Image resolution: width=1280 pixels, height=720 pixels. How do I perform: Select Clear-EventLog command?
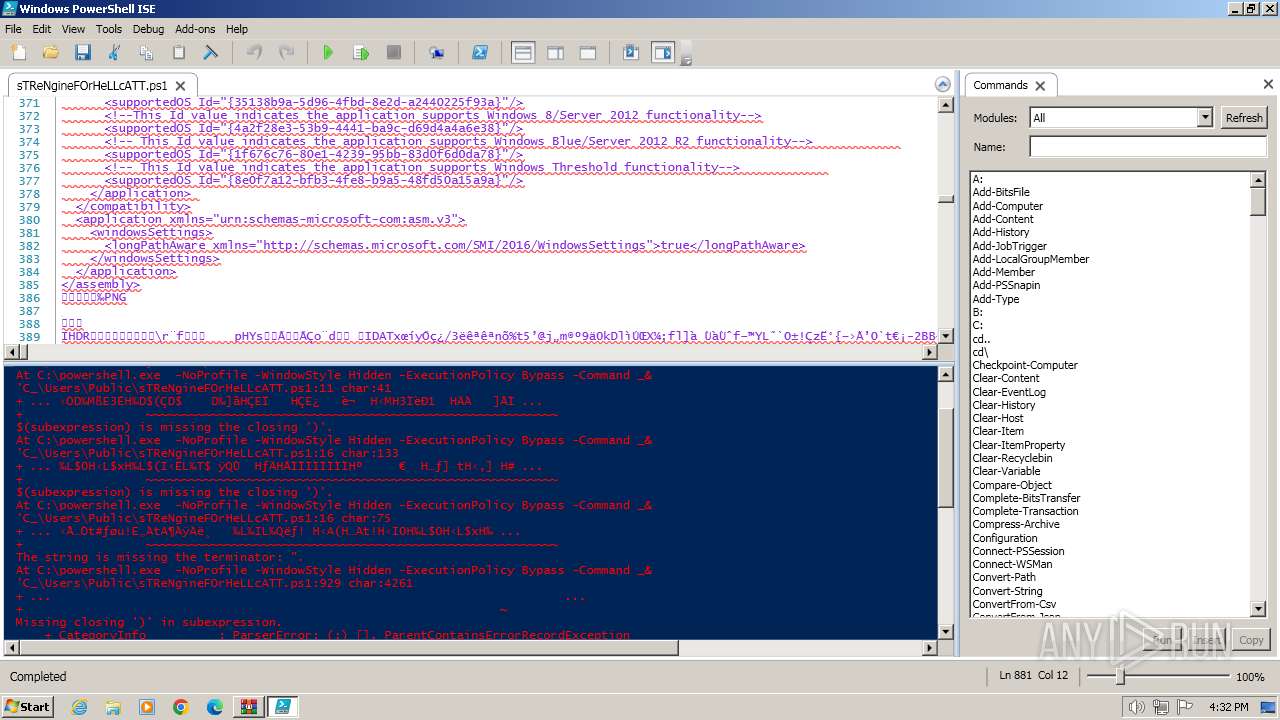tap(1009, 392)
